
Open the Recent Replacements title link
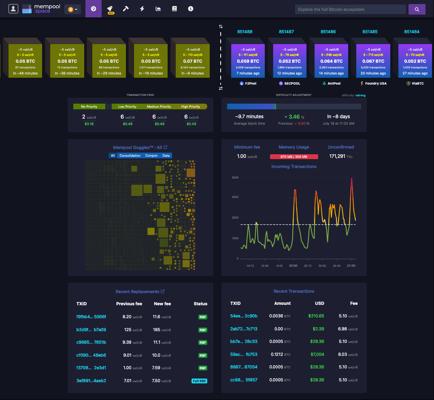[140, 292]
